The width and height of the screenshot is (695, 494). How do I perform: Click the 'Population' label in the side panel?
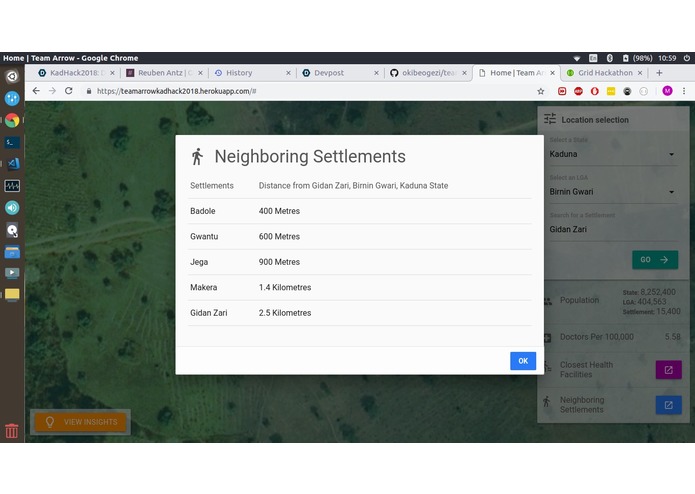click(579, 300)
